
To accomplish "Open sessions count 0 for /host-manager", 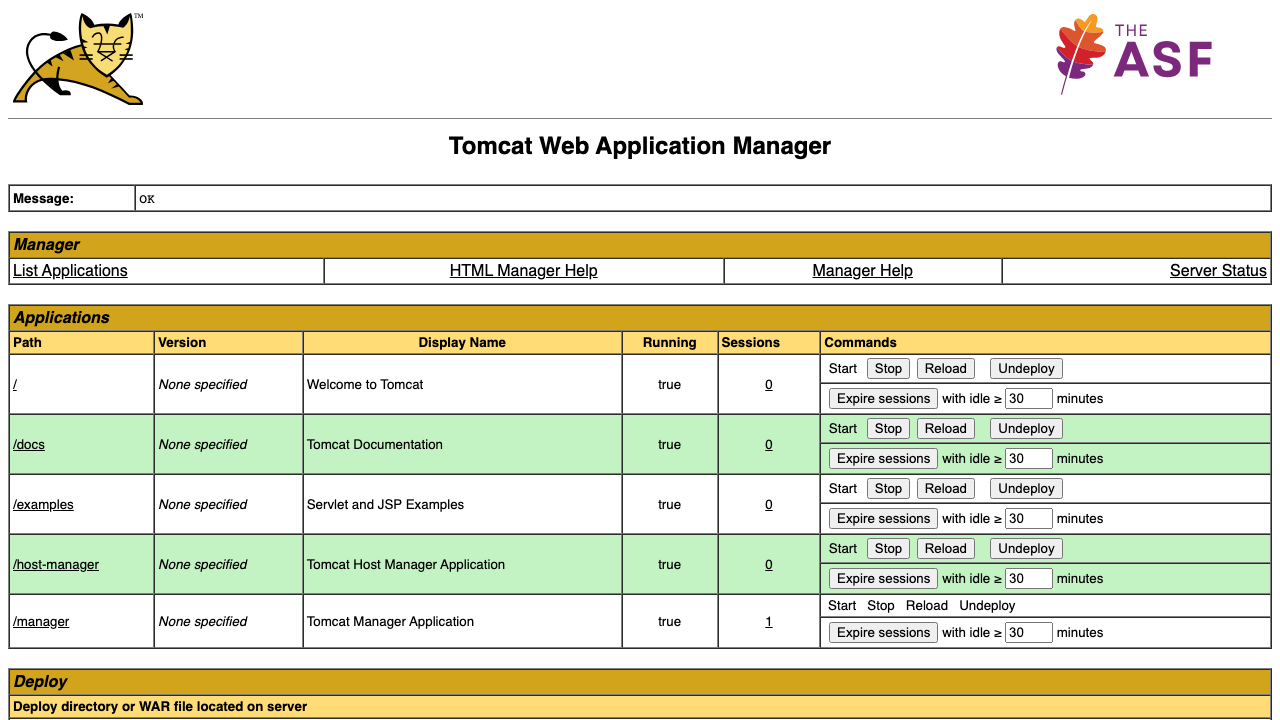I will point(769,565).
